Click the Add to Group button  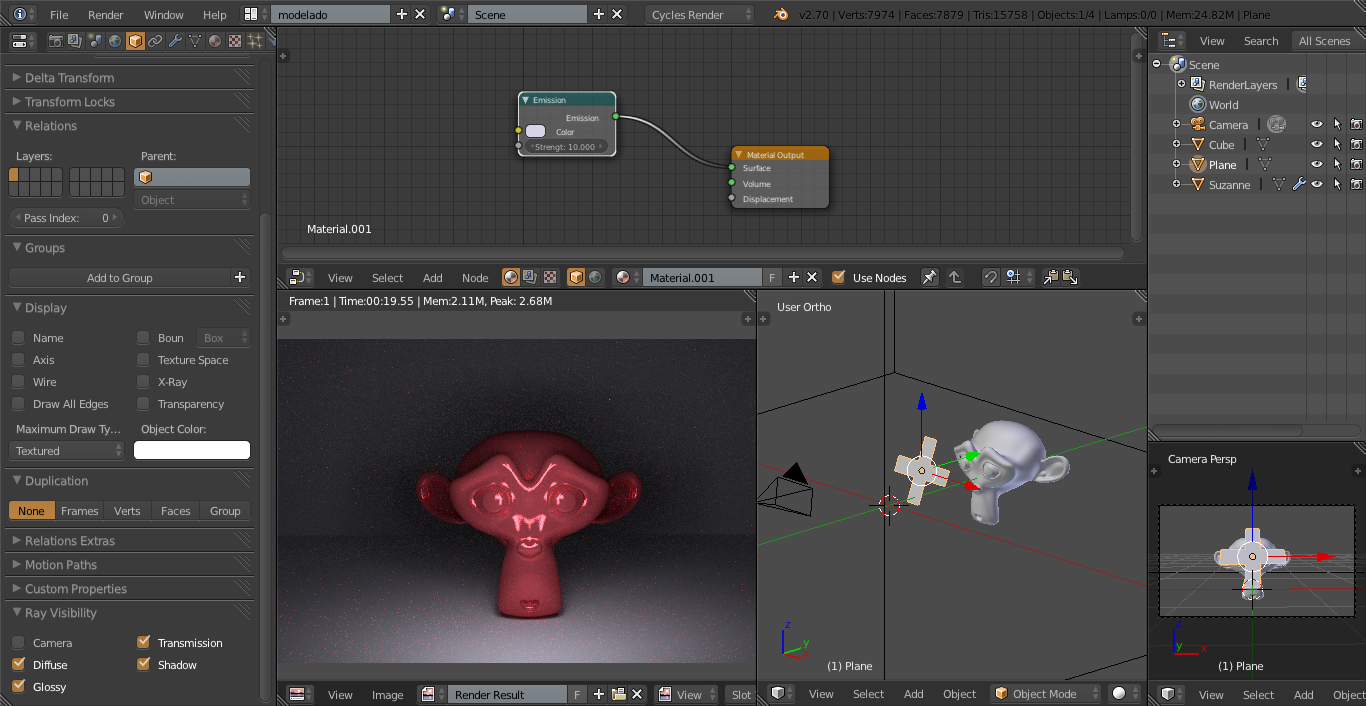[x=120, y=277]
